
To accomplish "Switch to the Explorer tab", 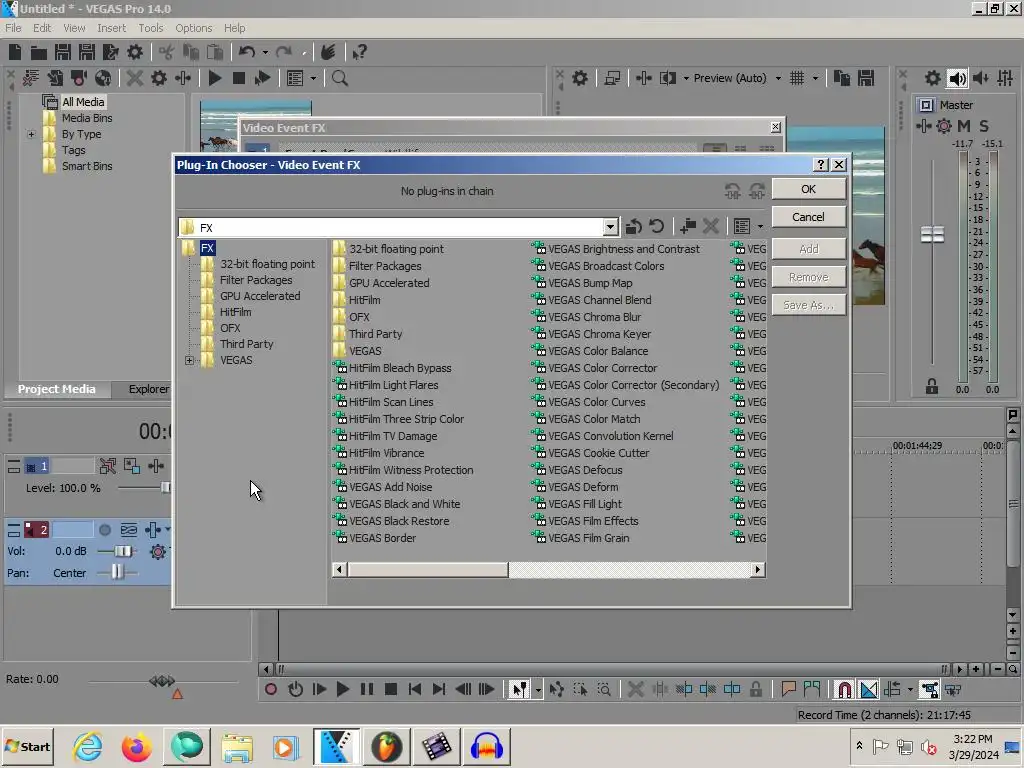I will [x=148, y=389].
